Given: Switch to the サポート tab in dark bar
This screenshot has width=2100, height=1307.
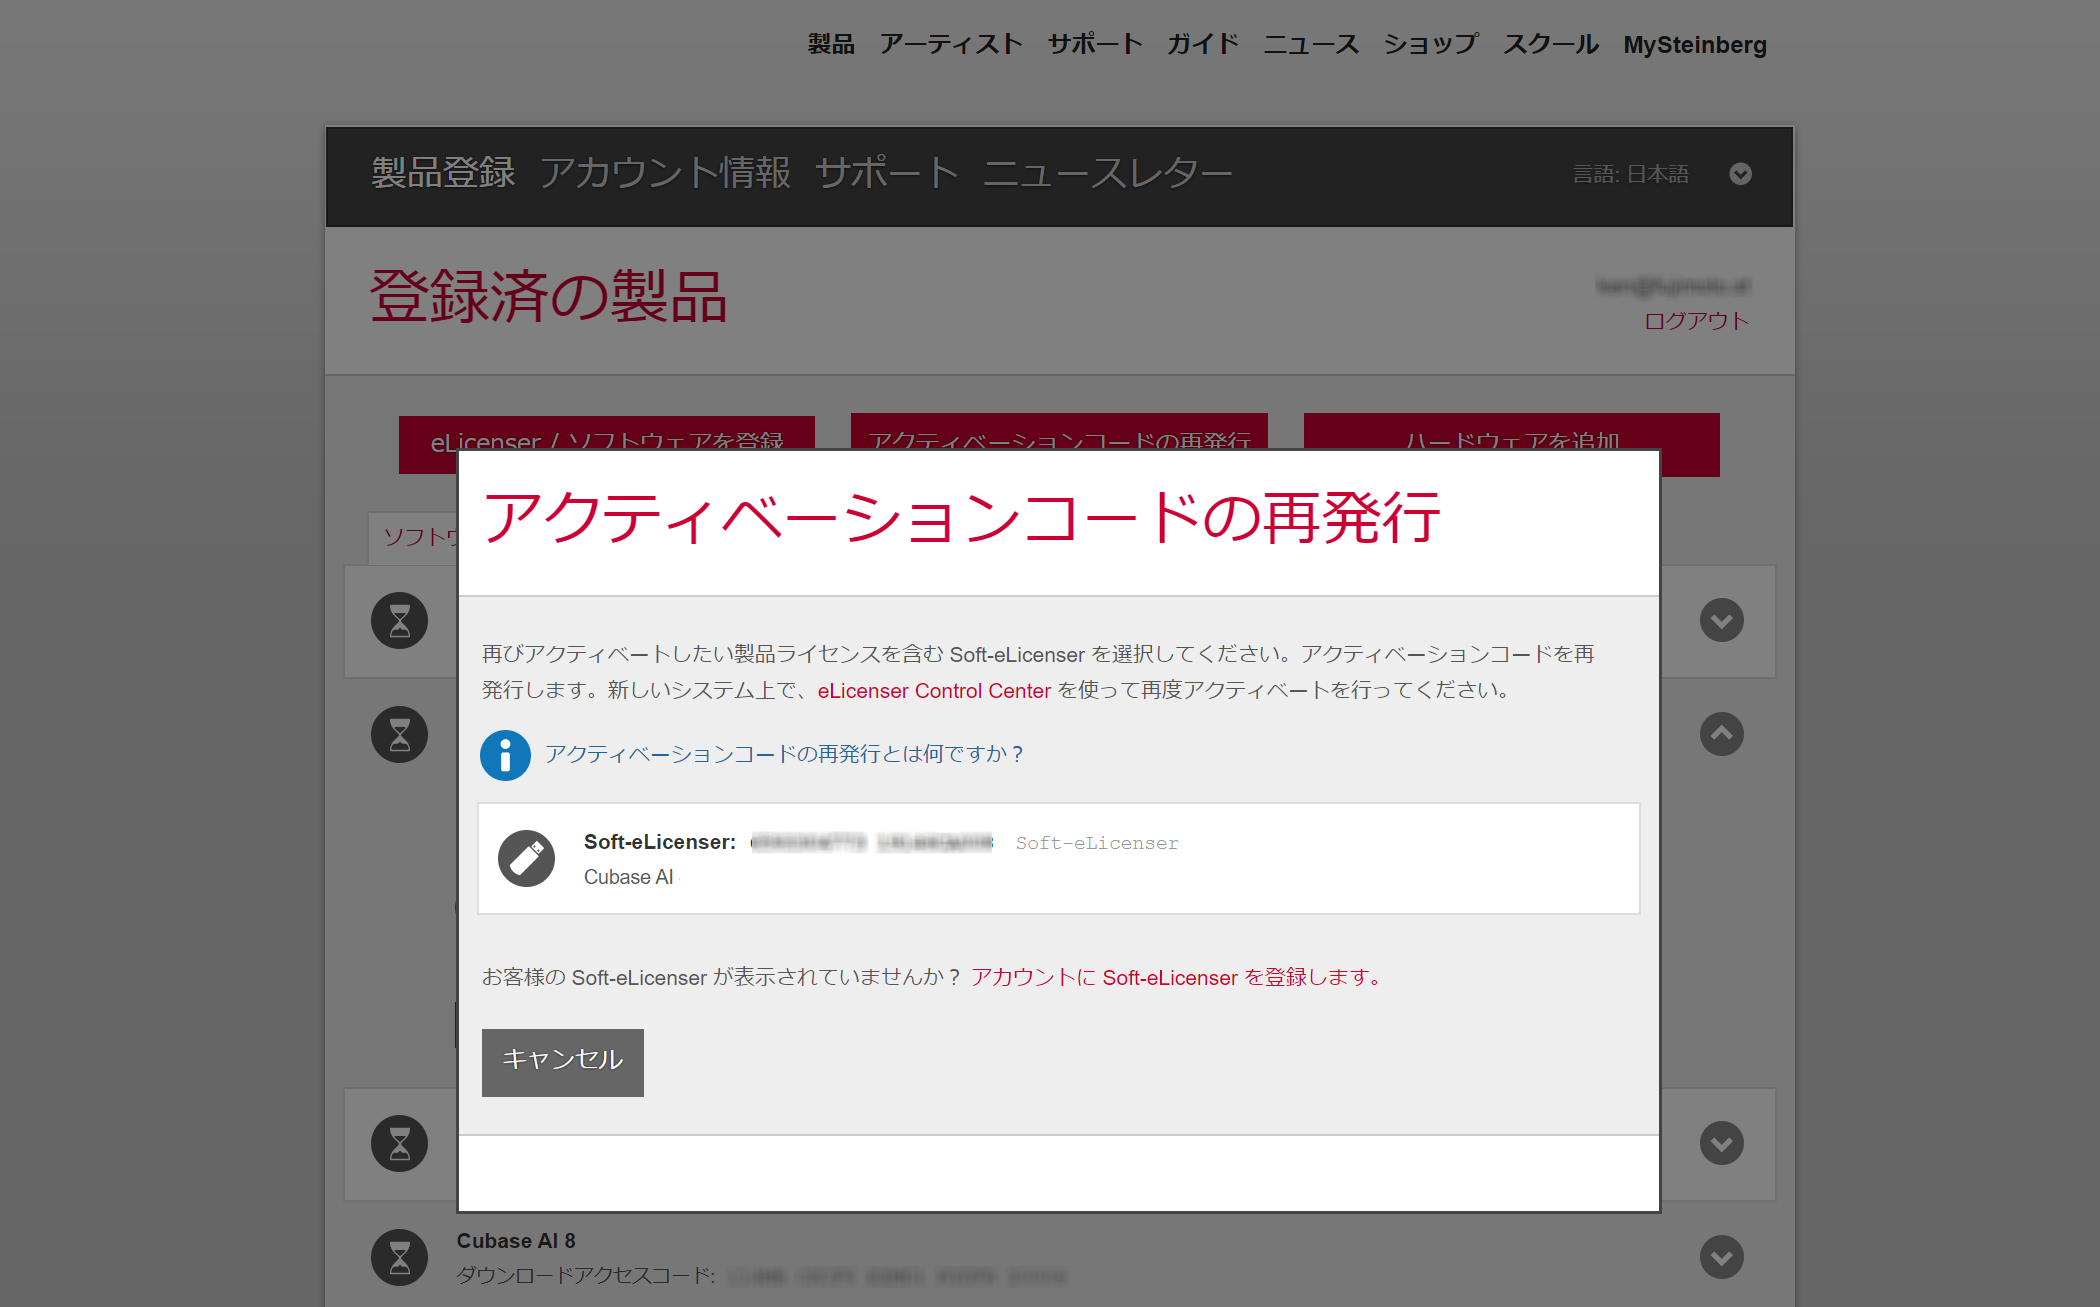Looking at the screenshot, I should [x=887, y=173].
